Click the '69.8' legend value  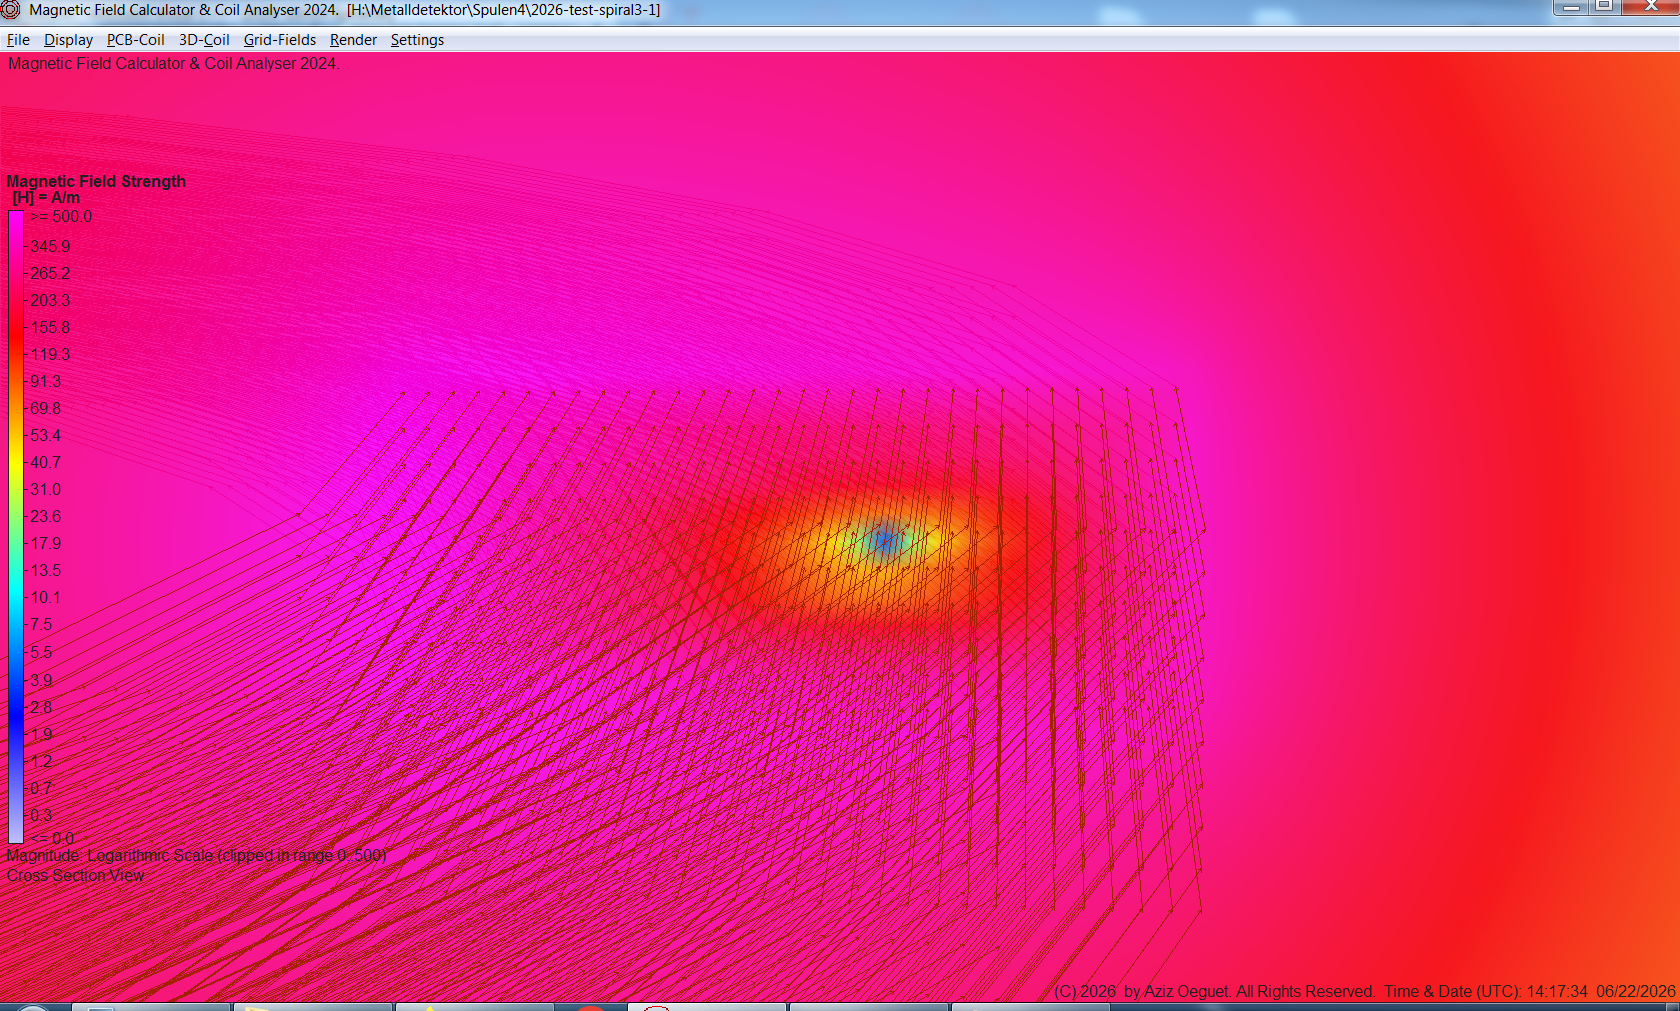(x=46, y=408)
